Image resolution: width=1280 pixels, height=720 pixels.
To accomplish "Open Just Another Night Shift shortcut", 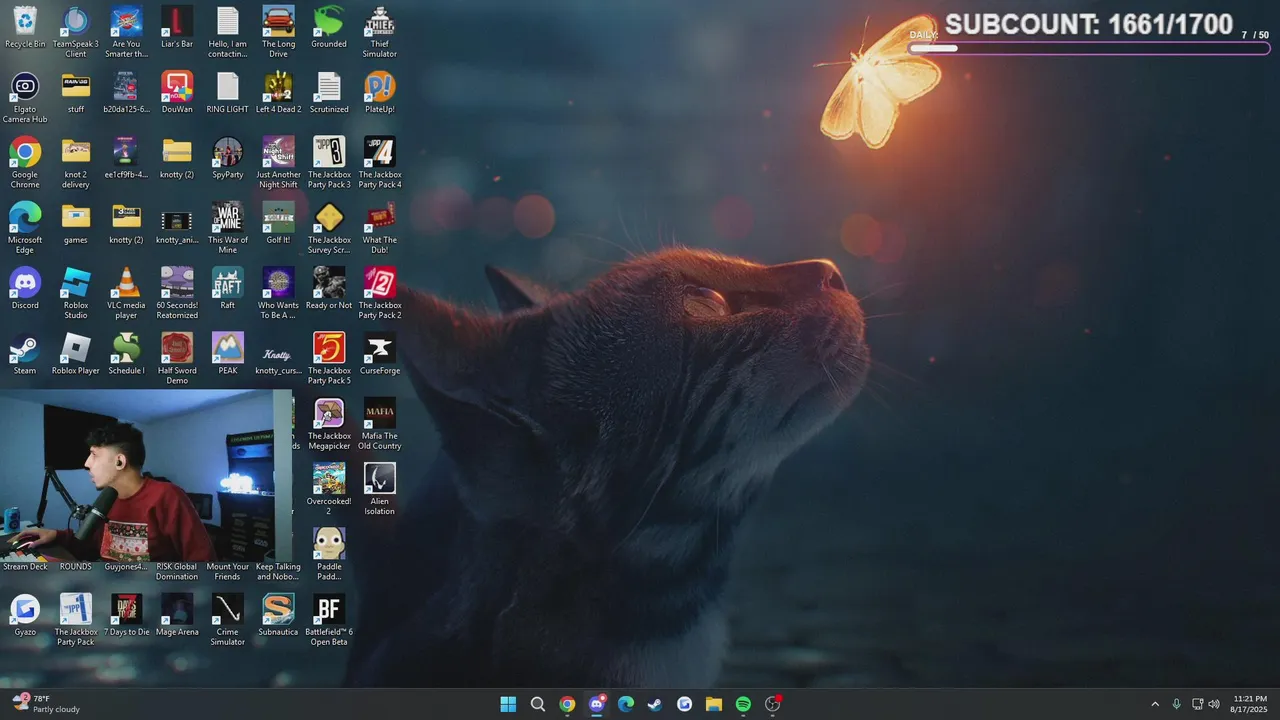I will coord(278,162).
